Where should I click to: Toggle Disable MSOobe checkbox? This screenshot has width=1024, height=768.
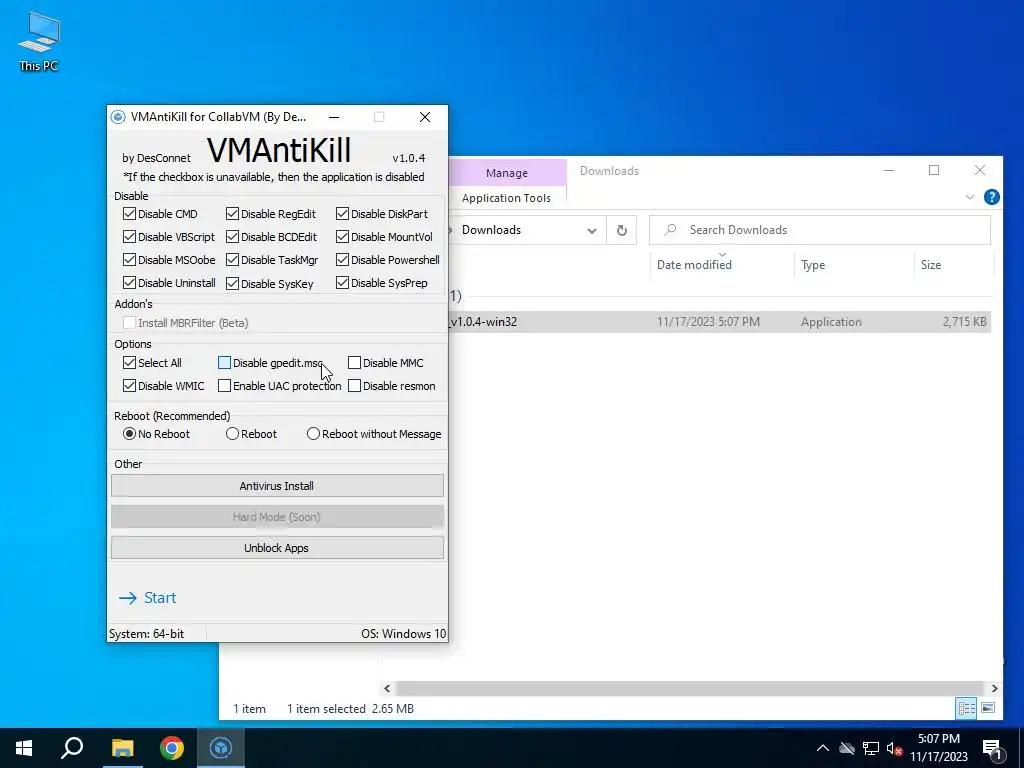[x=129, y=259]
